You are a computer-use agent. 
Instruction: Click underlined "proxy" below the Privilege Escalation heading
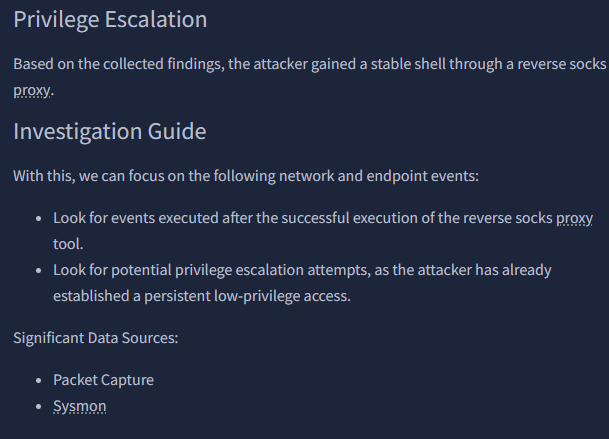(x=33, y=89)
